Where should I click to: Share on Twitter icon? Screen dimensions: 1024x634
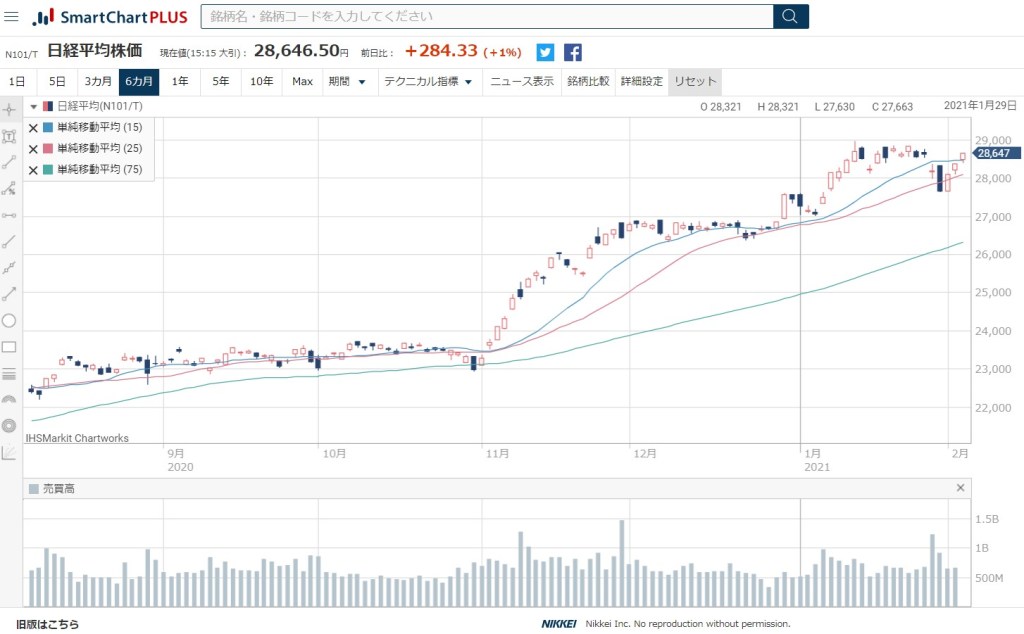[545, 53]
